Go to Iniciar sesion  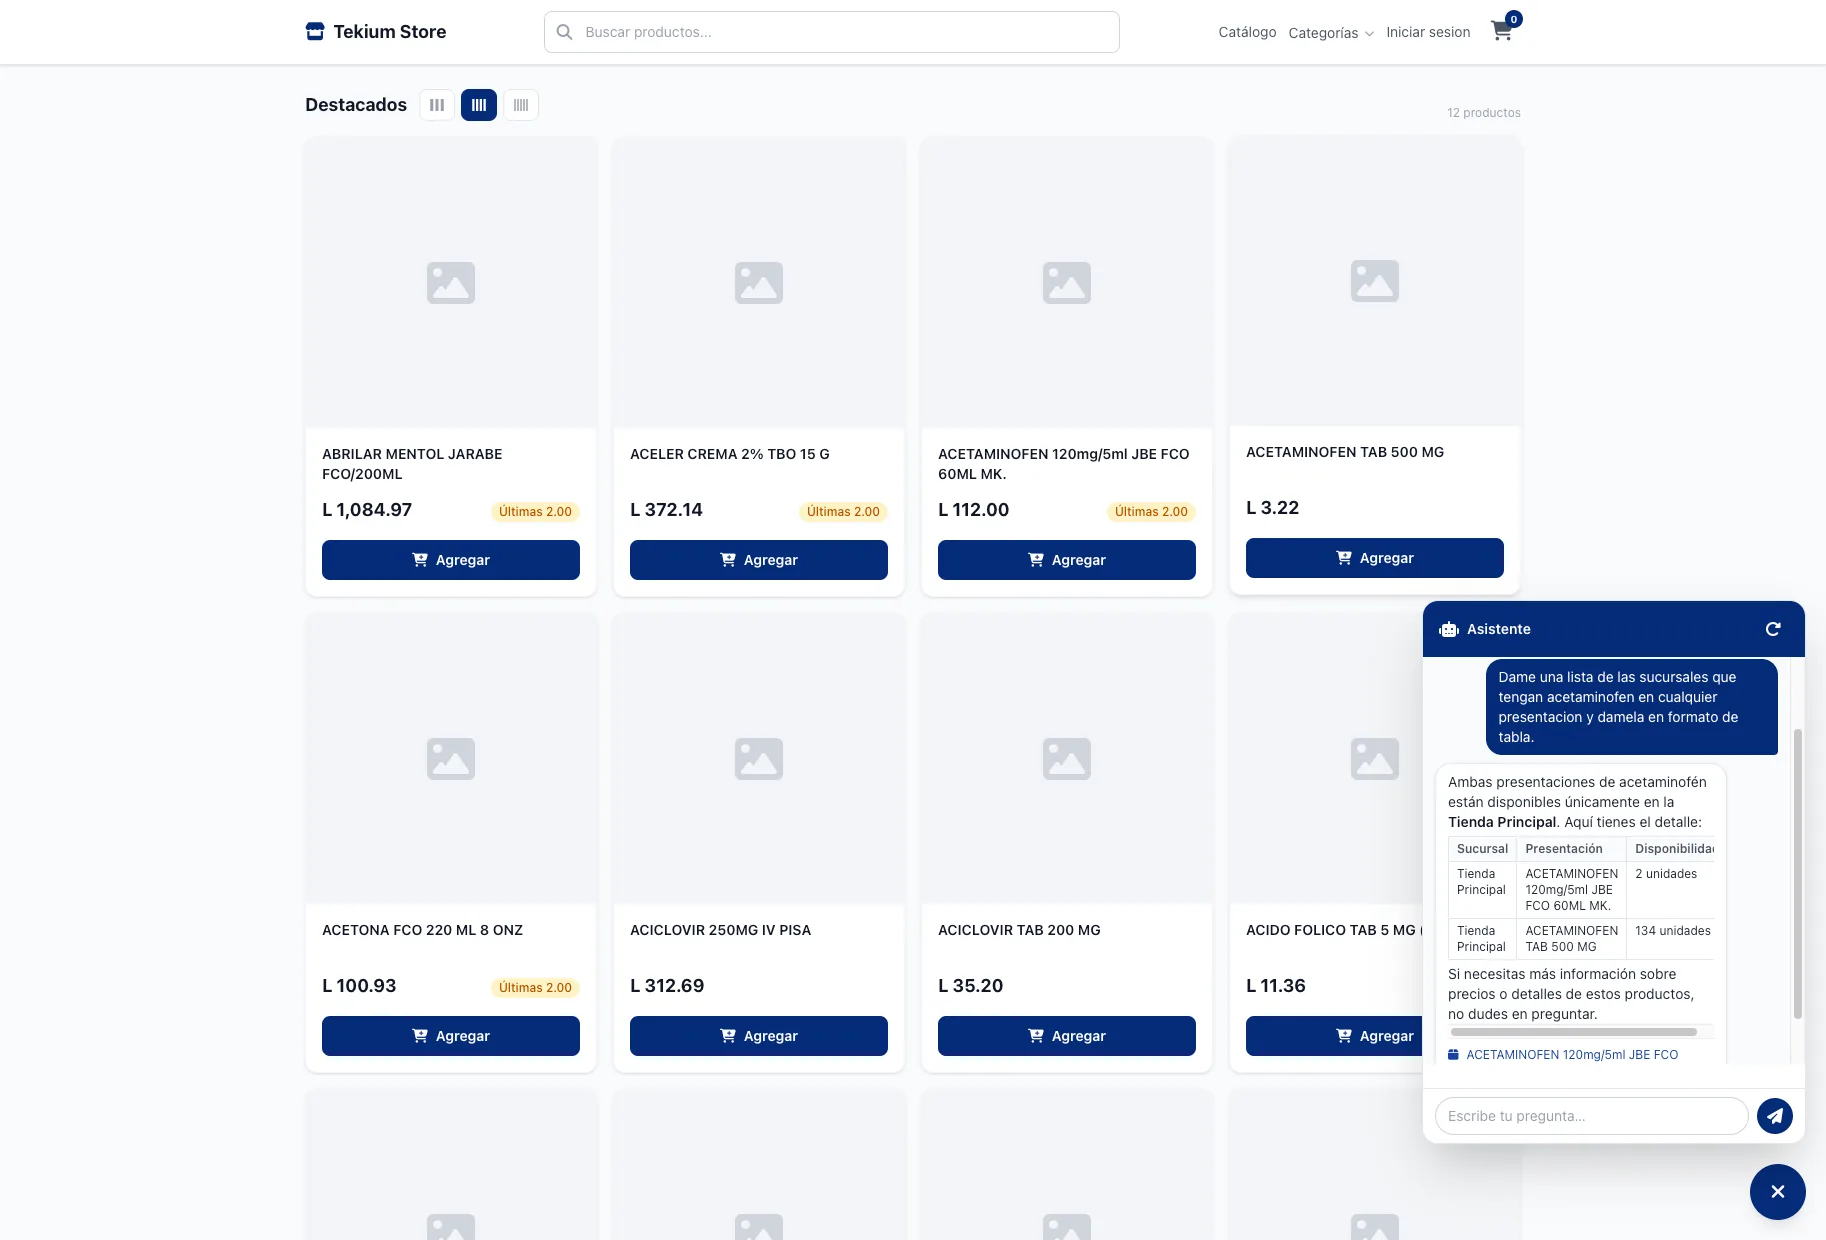coord(1428,32)
